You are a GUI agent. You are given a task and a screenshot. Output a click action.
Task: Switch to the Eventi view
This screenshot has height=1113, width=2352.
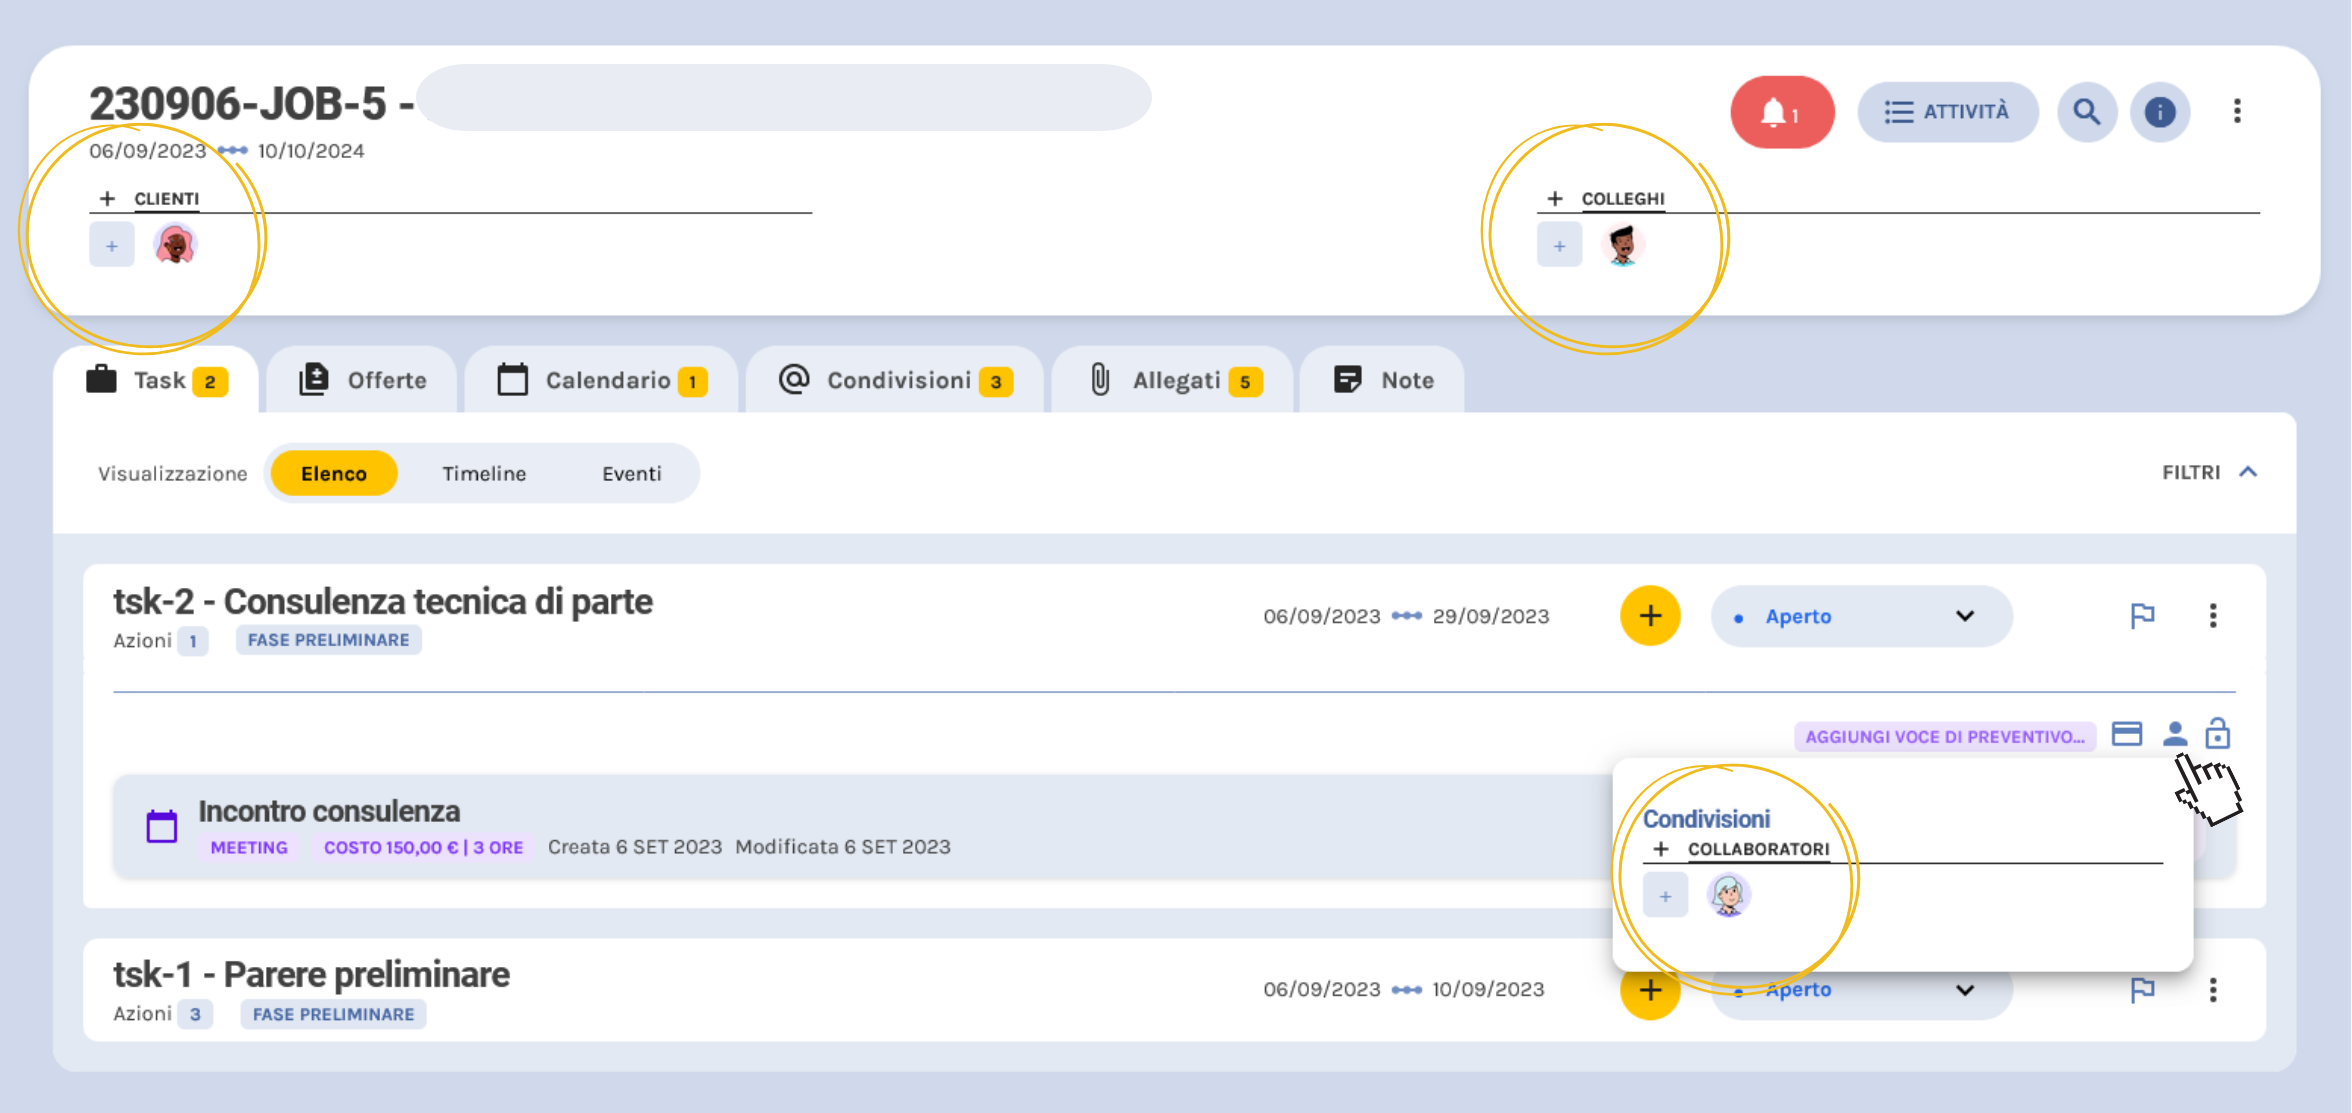point(631,473)
